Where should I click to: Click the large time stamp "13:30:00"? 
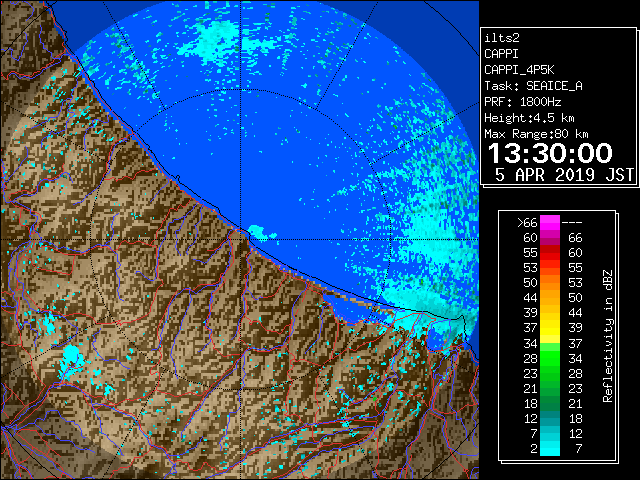[x=550, y=153]
